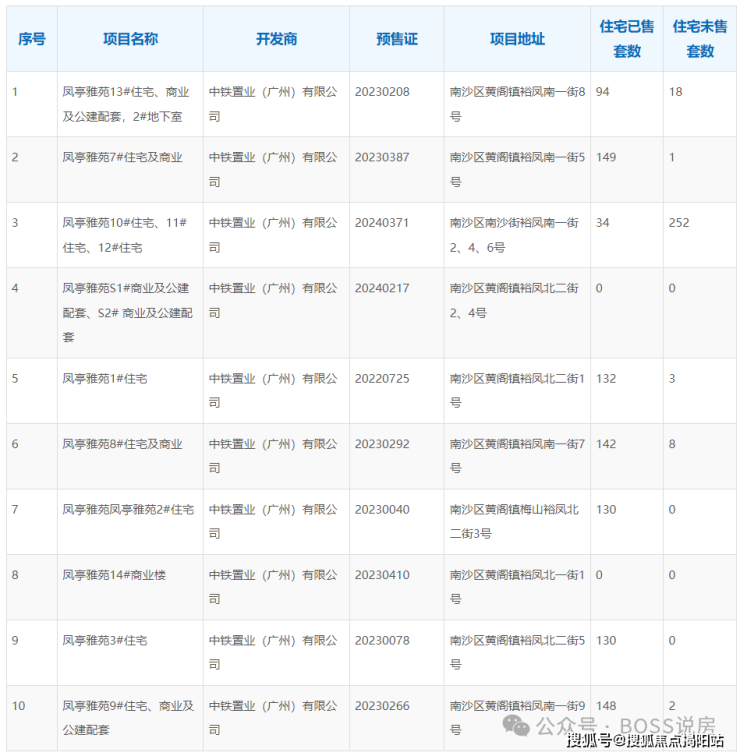Screen dimensions: 740x756
Task: Click project name 凤亭雅苑7#住宅及商业
Action: (x=122, y=157)
